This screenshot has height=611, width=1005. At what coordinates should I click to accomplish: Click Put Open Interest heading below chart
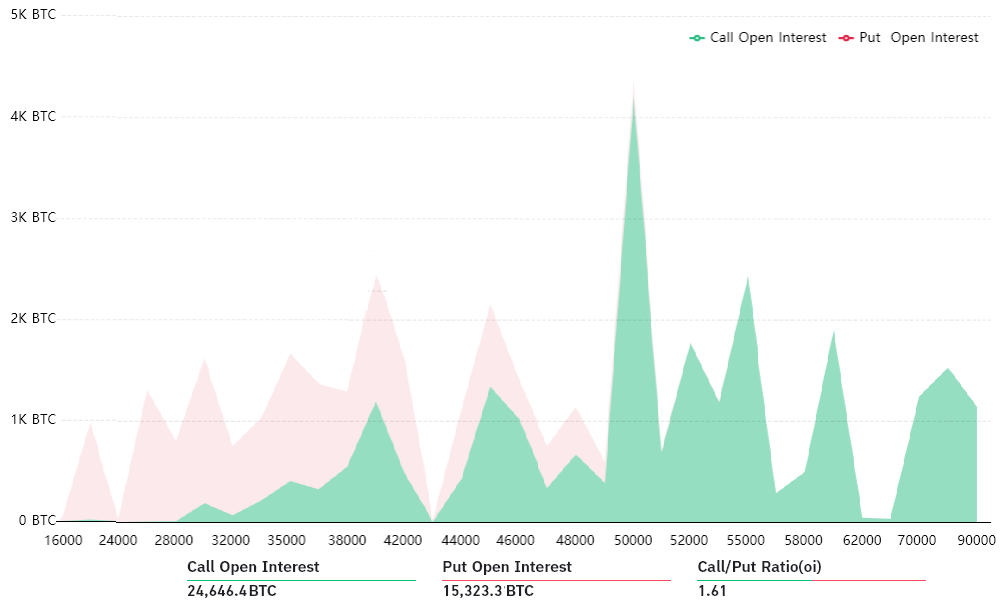click(x=507, y=567)
